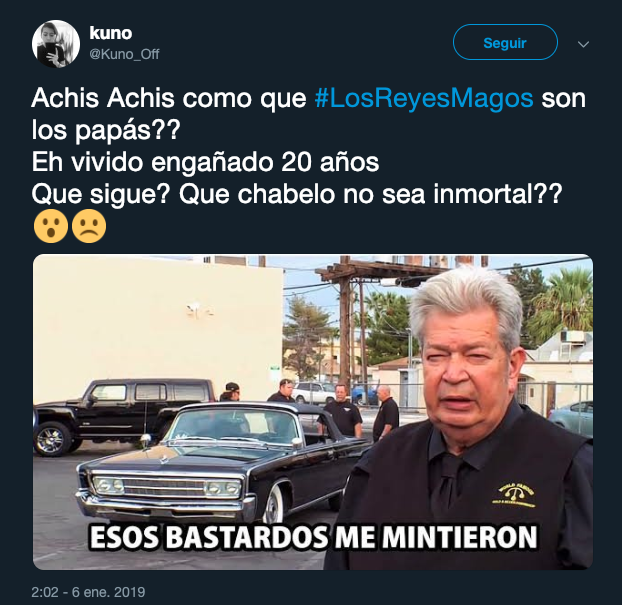Open the #LosReyesMagos hashtag link

424,98
